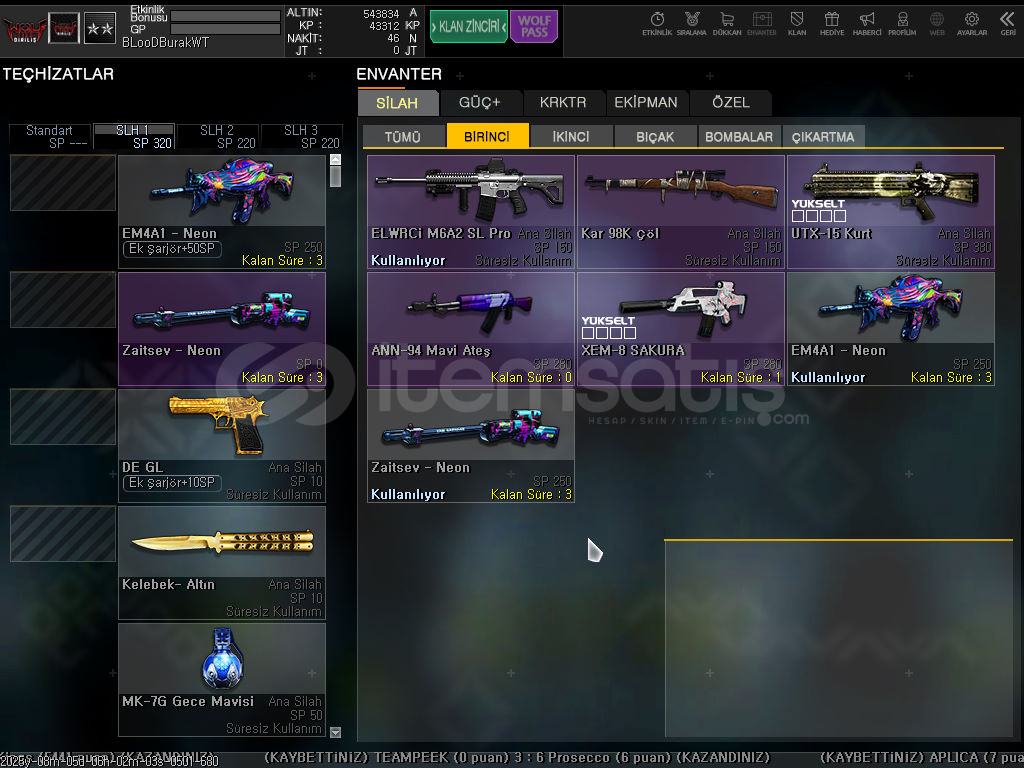Click Ek şarjör+50SP attachment on EM4A1
This screenshot has width=1024, height=768.
[x=172, y=249]
